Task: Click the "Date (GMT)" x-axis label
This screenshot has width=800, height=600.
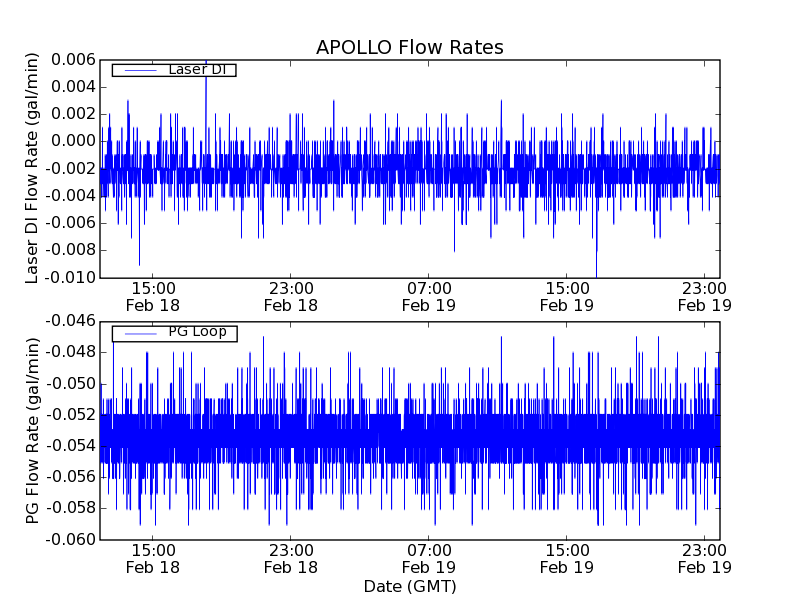Action: pos(409,586)
